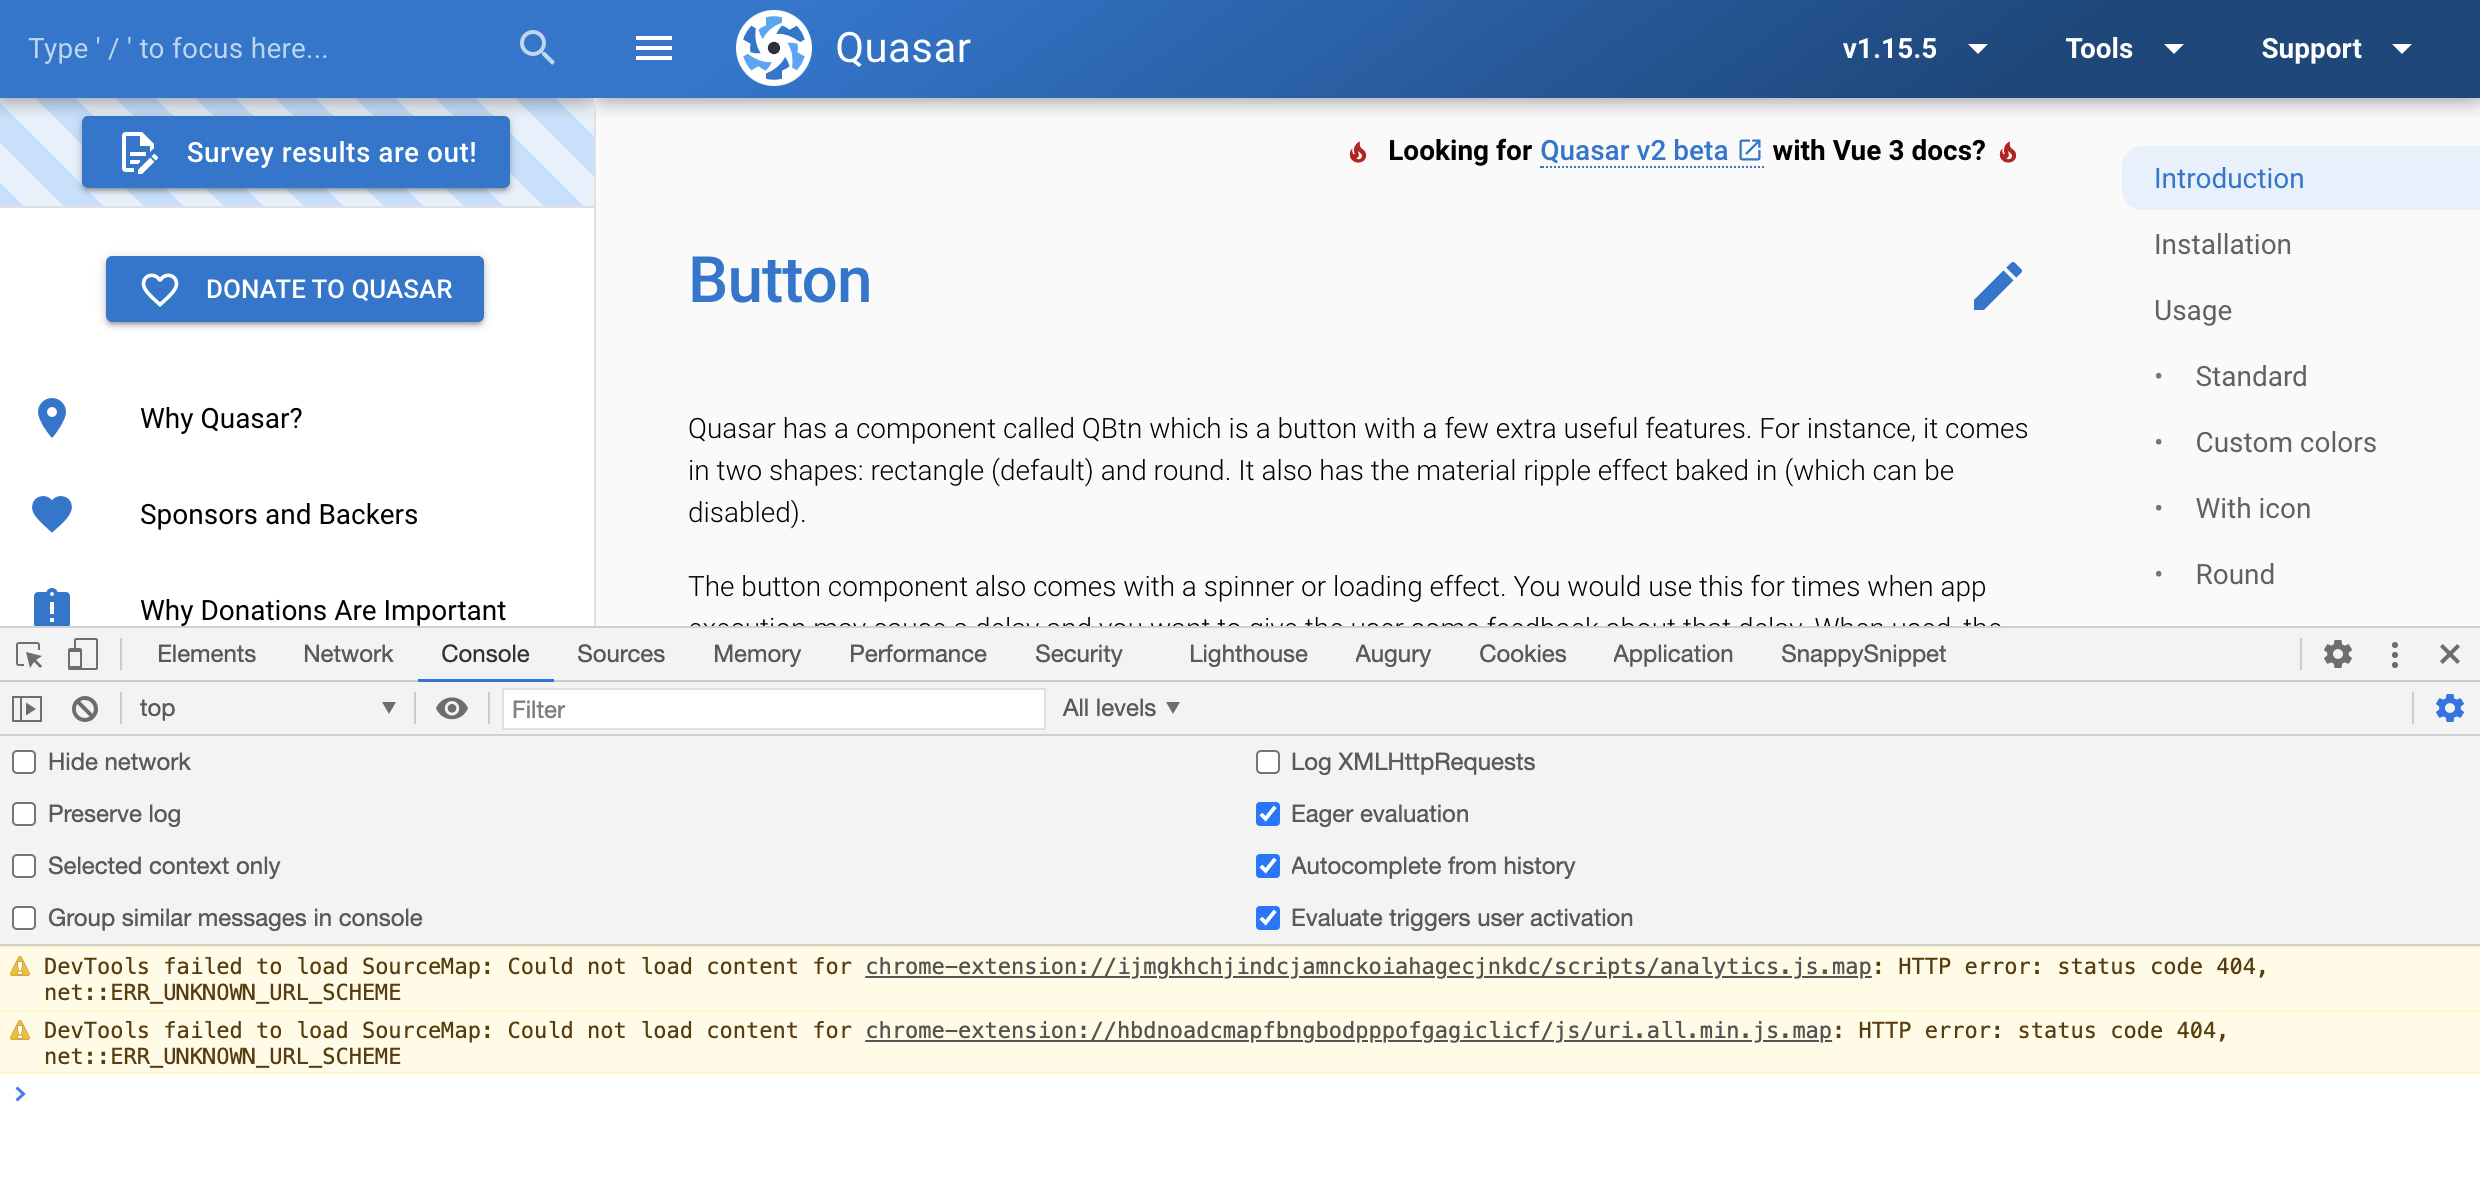Screen dimensions: 2480x1194
Task: Switch to the Network tab
Action: [x=348, y=654]
